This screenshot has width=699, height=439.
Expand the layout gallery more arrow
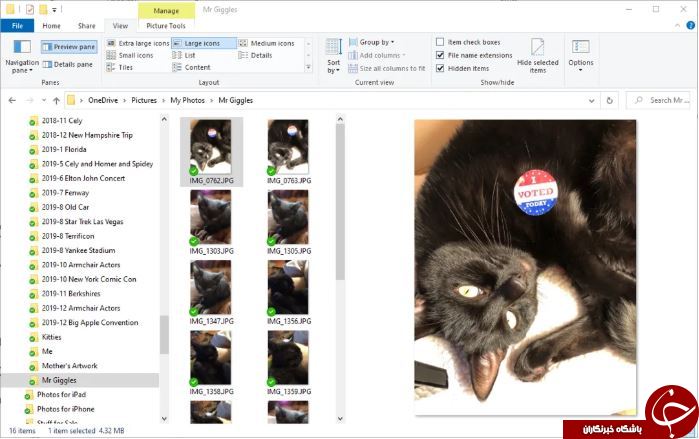click(x=308, y=67)
